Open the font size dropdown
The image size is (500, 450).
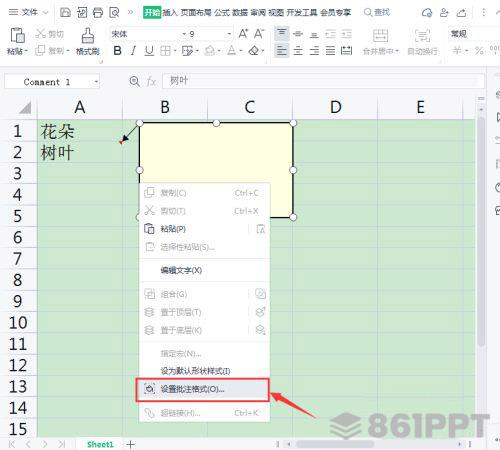[x=210, y=34]
